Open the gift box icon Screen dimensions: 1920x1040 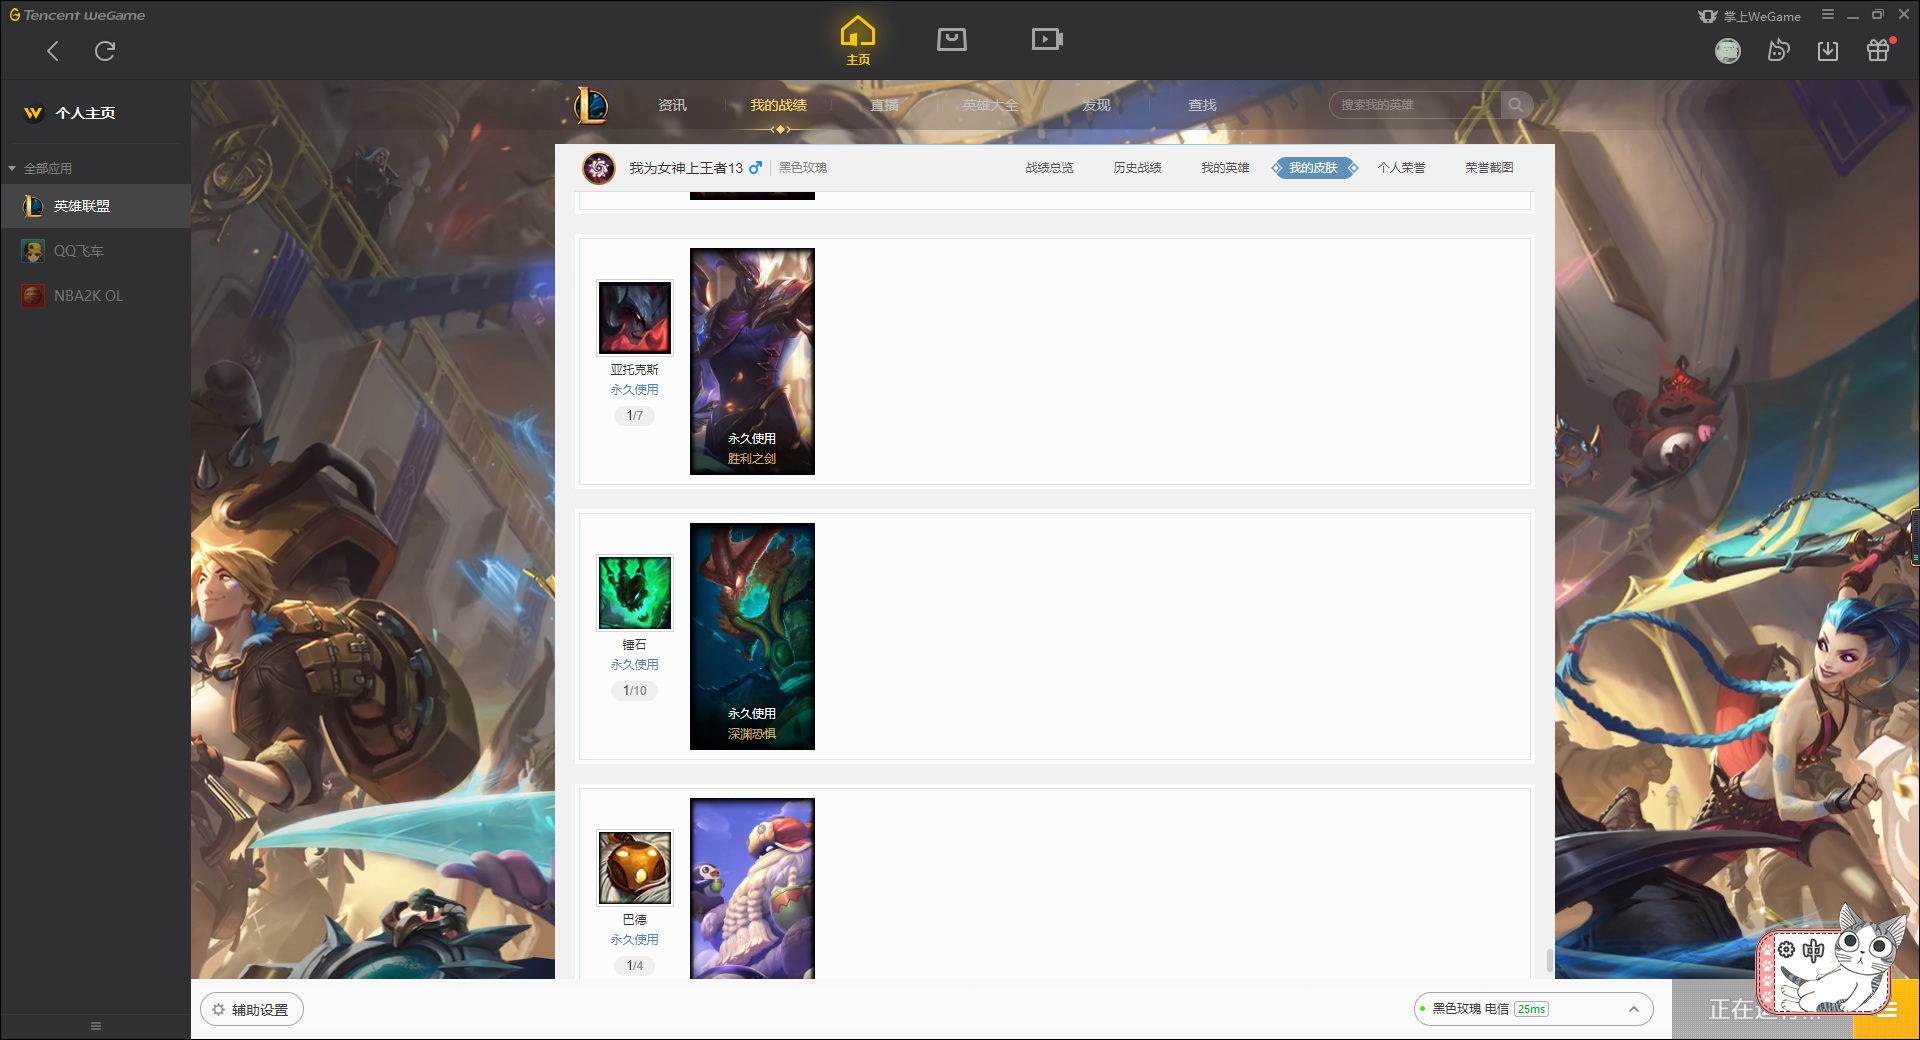click(x=1879, y=50)
